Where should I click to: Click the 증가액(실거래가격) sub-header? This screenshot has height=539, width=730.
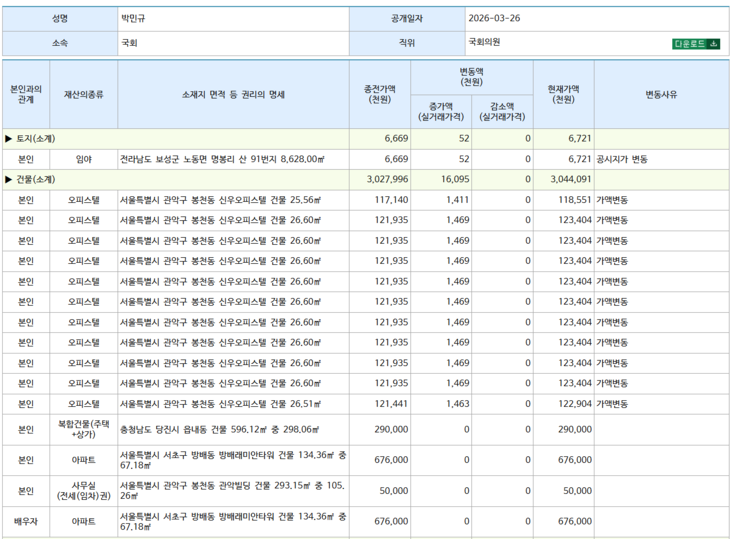441,112
